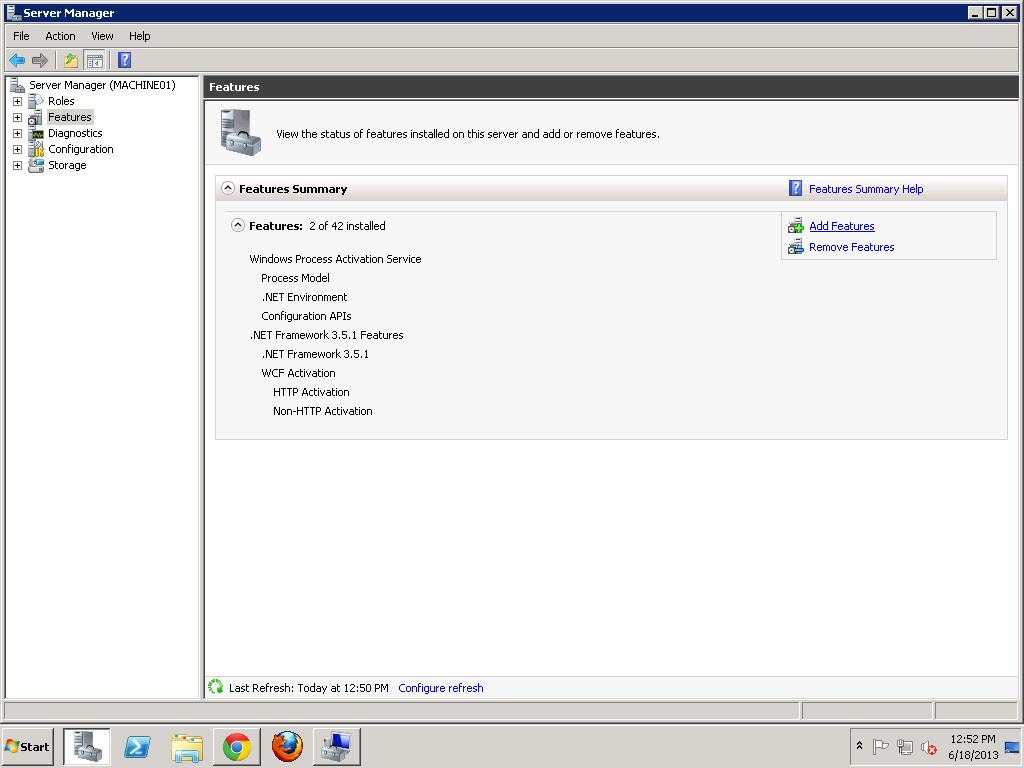Image resolution: width=1024 pixels, height=768 pixels.
Task: Open the Action menu
Action: 60,36
